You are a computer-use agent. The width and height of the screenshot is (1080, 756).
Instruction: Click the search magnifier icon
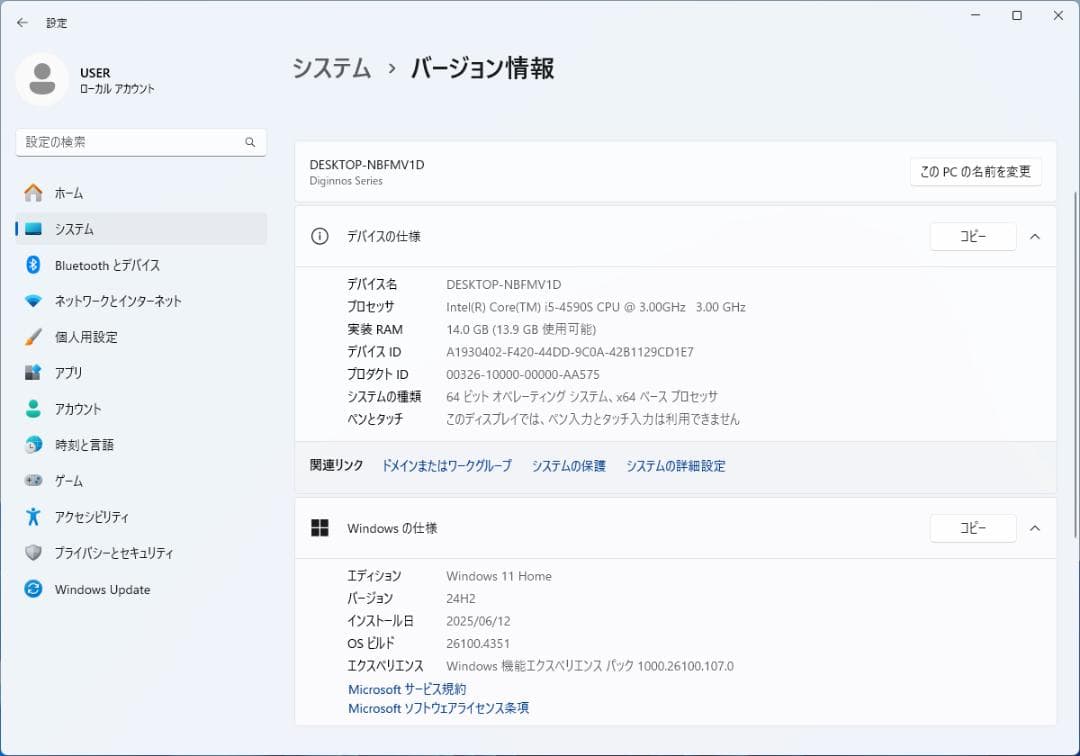tap(250, 143)
